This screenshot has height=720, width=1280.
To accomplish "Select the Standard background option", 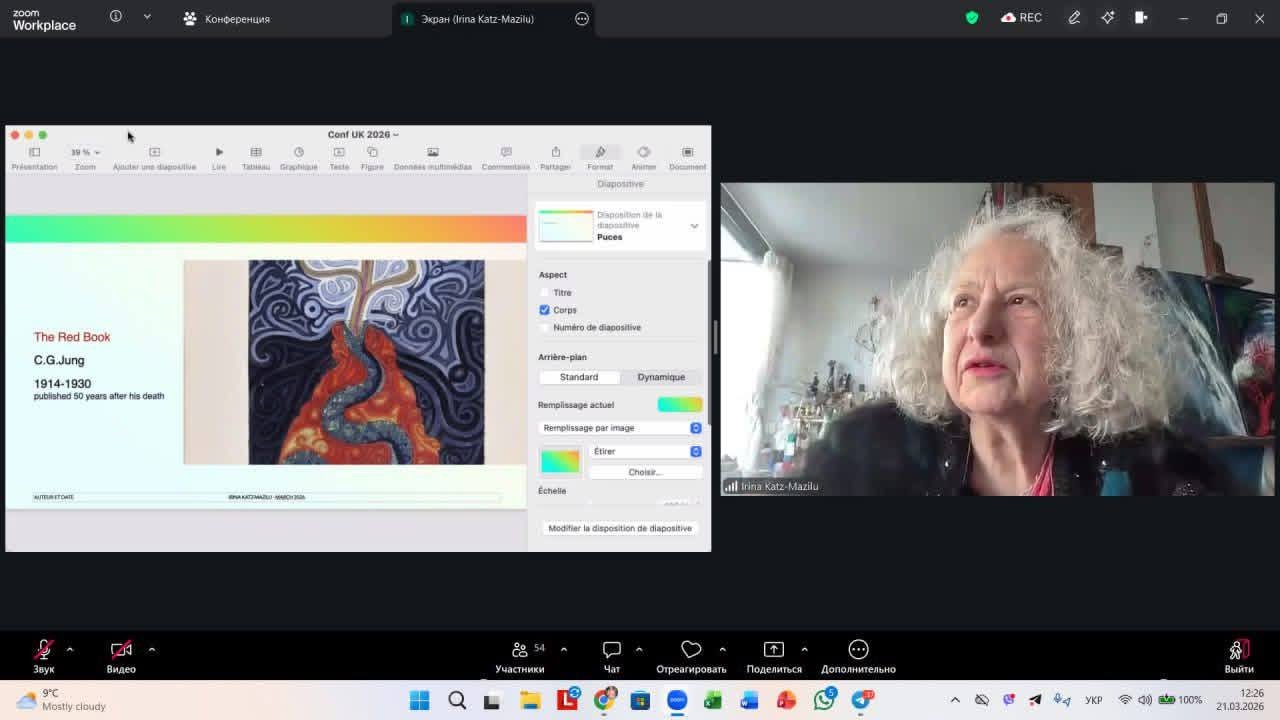I will coord(579,377).
